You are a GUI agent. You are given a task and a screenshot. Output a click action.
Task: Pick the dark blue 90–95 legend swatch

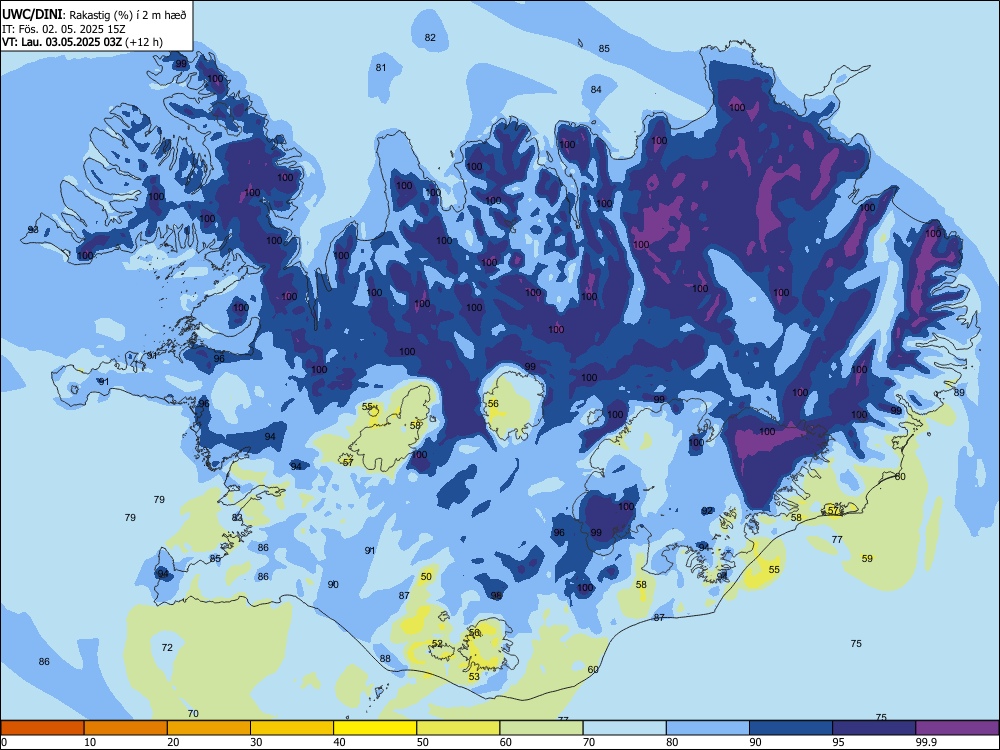791,728
